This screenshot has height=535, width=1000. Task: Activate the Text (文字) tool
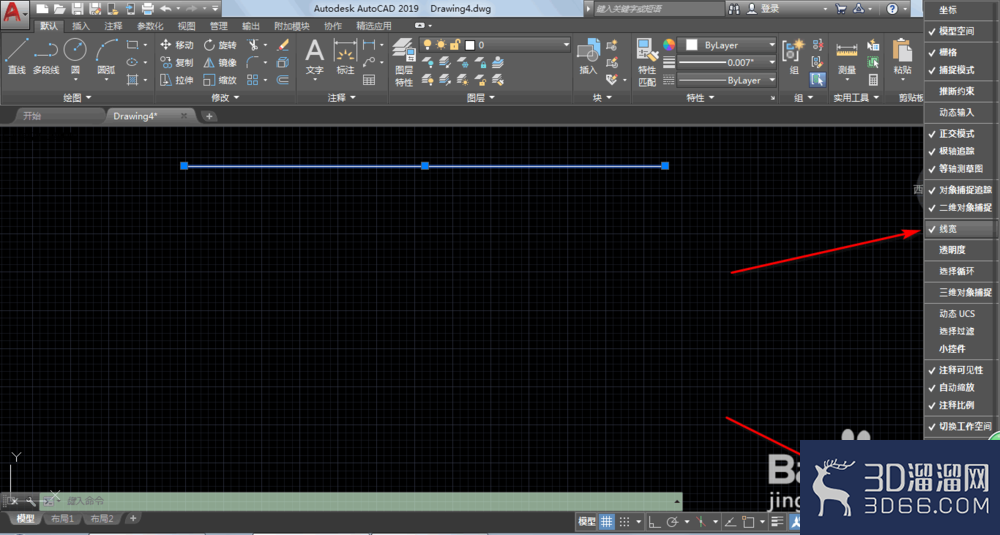point(314,57)
